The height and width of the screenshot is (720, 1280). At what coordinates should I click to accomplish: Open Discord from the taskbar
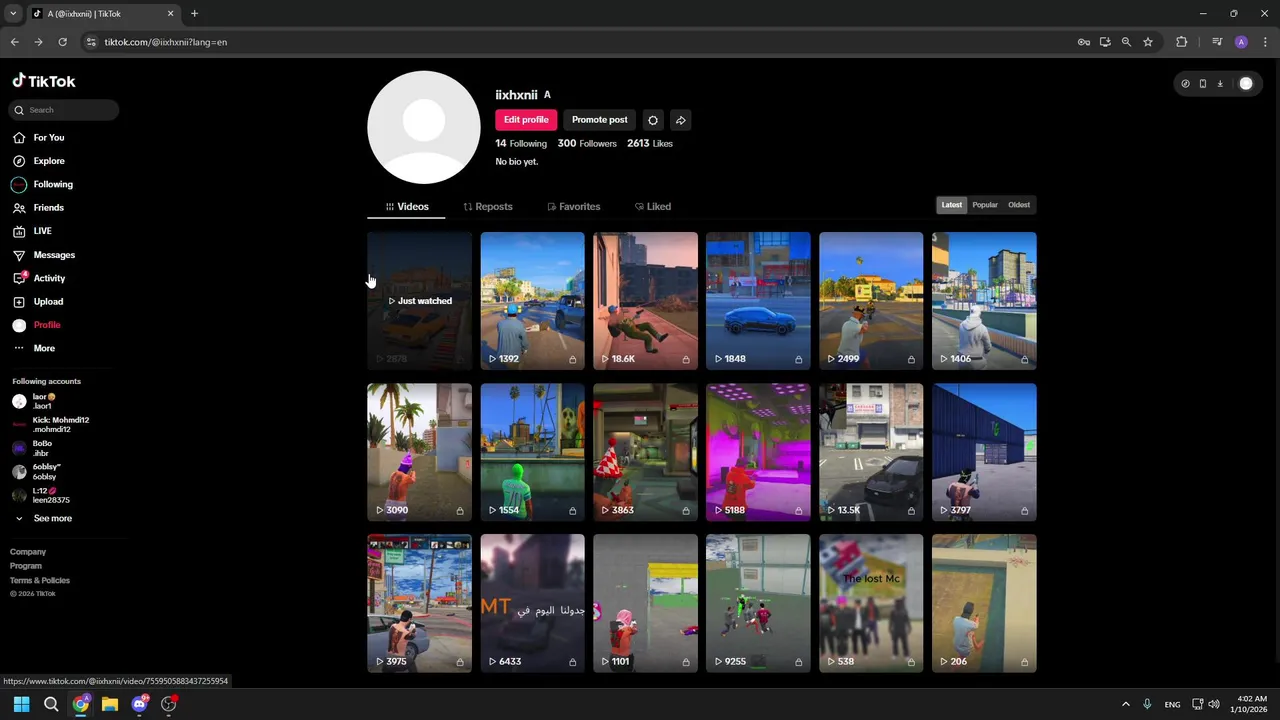click(139, 704)
